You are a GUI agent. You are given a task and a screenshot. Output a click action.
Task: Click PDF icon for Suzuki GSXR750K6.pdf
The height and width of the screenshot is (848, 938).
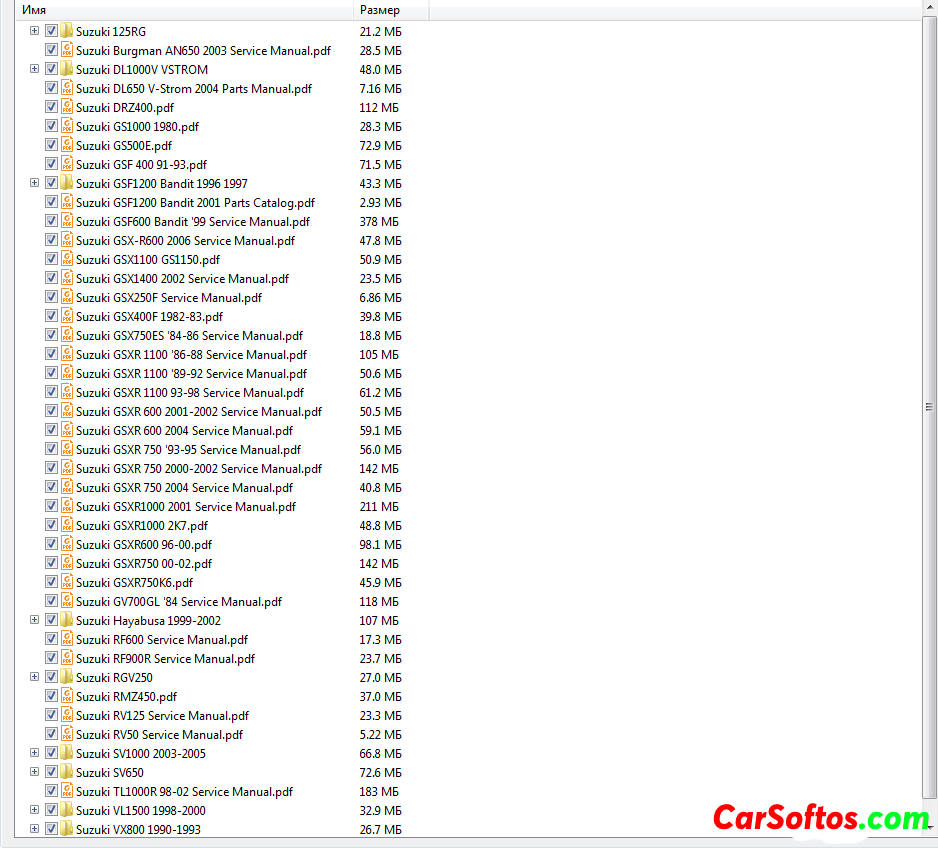pos(67,583)
